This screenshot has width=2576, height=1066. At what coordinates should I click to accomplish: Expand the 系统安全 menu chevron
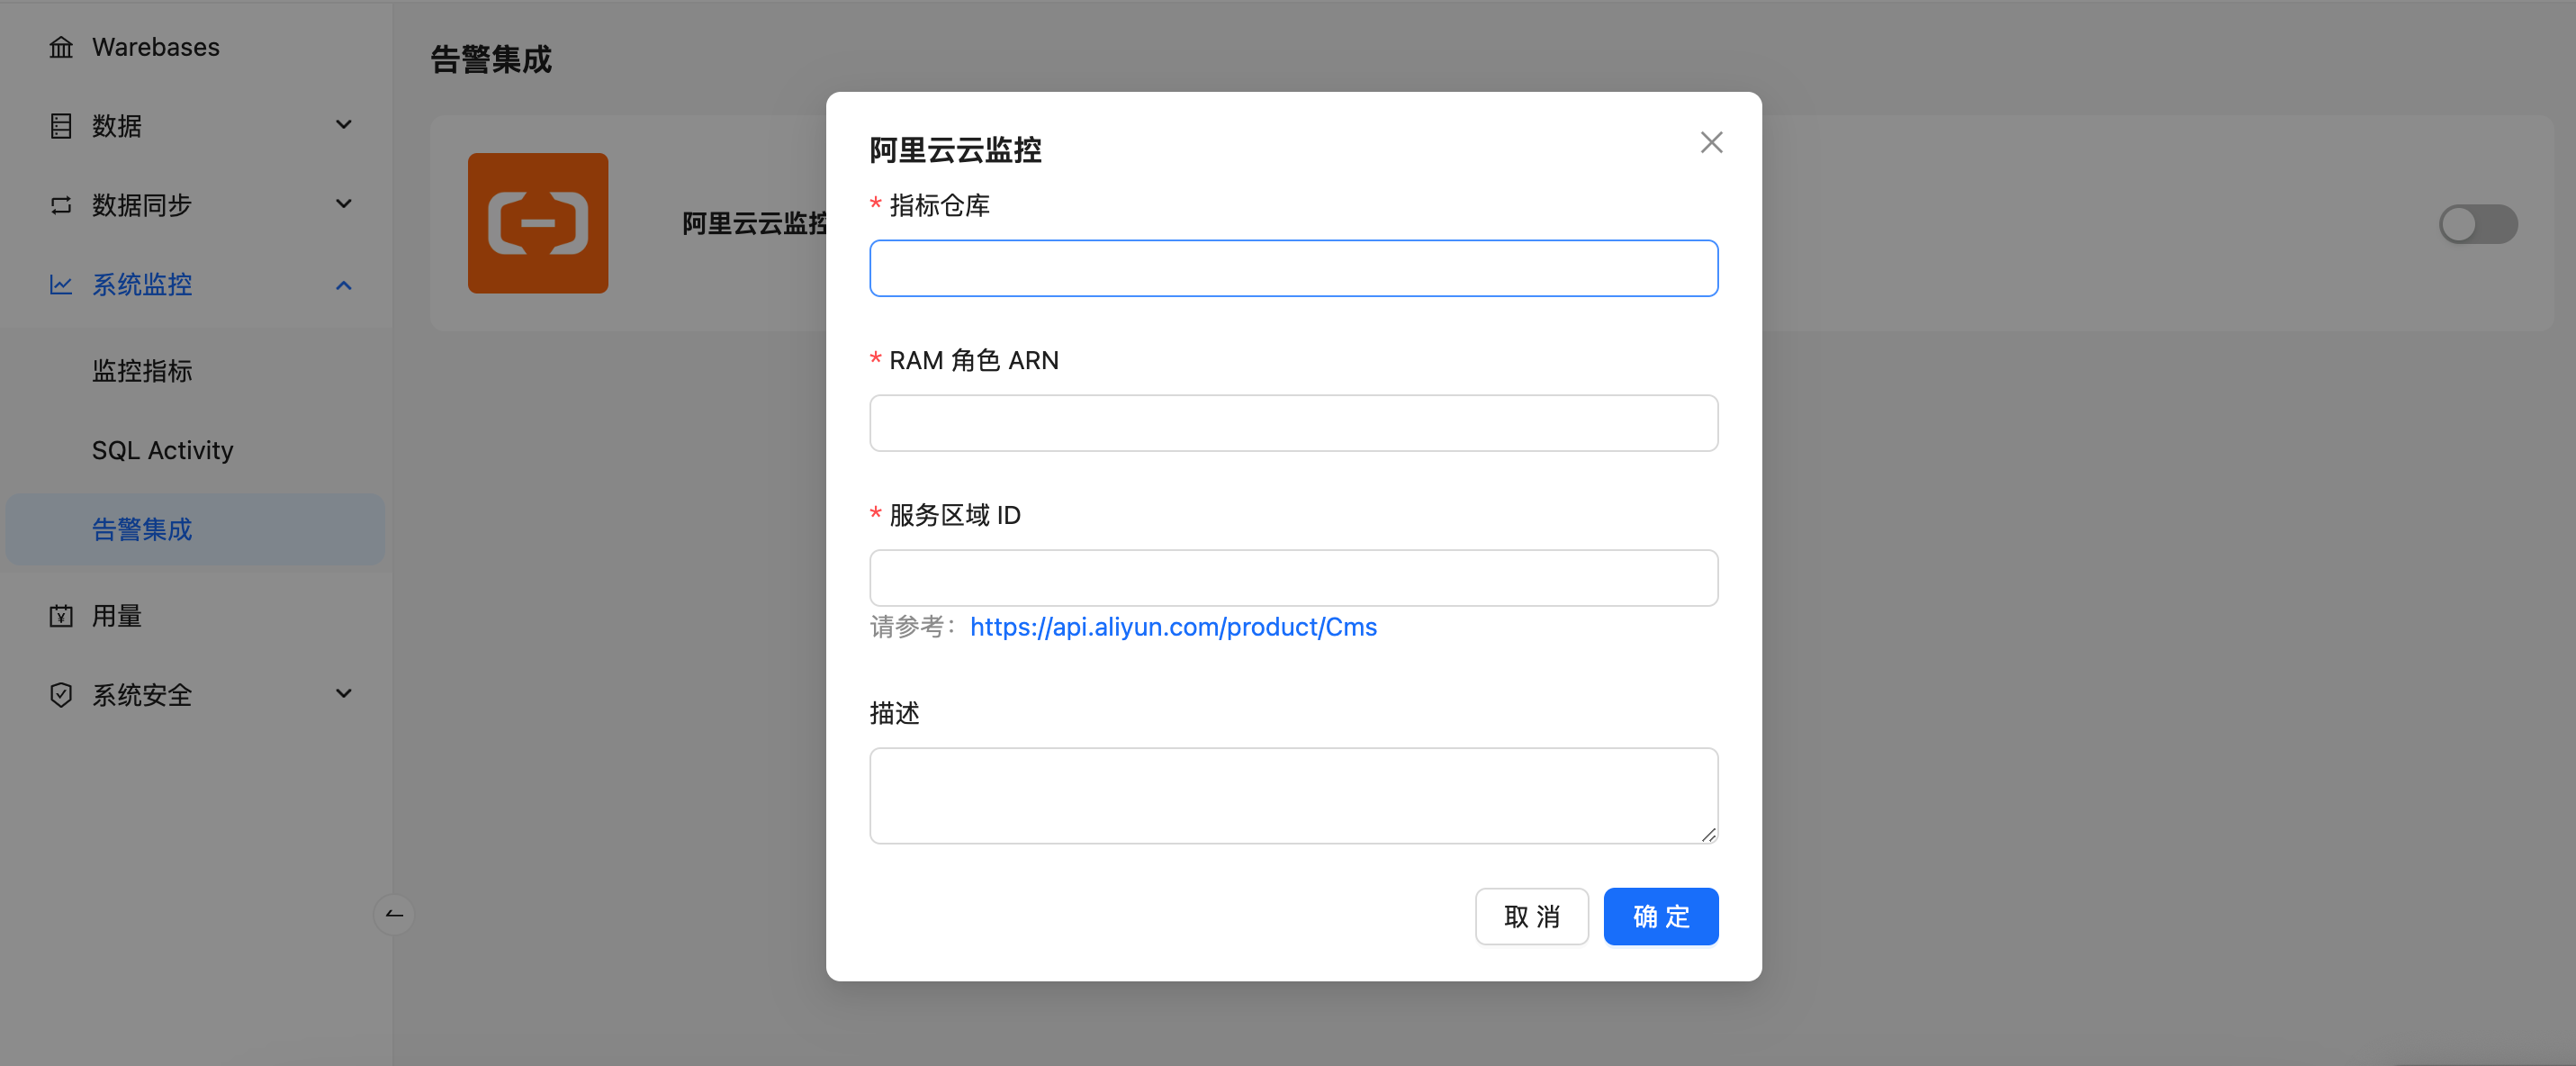pyautogui.click(x=343, y=693)
